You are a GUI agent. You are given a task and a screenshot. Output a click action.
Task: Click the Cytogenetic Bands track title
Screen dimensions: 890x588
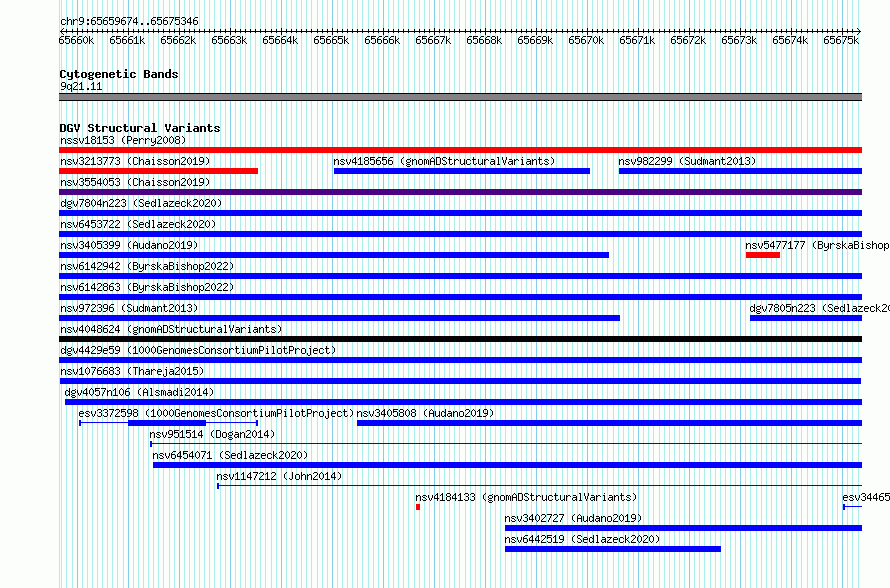point(119,74)
